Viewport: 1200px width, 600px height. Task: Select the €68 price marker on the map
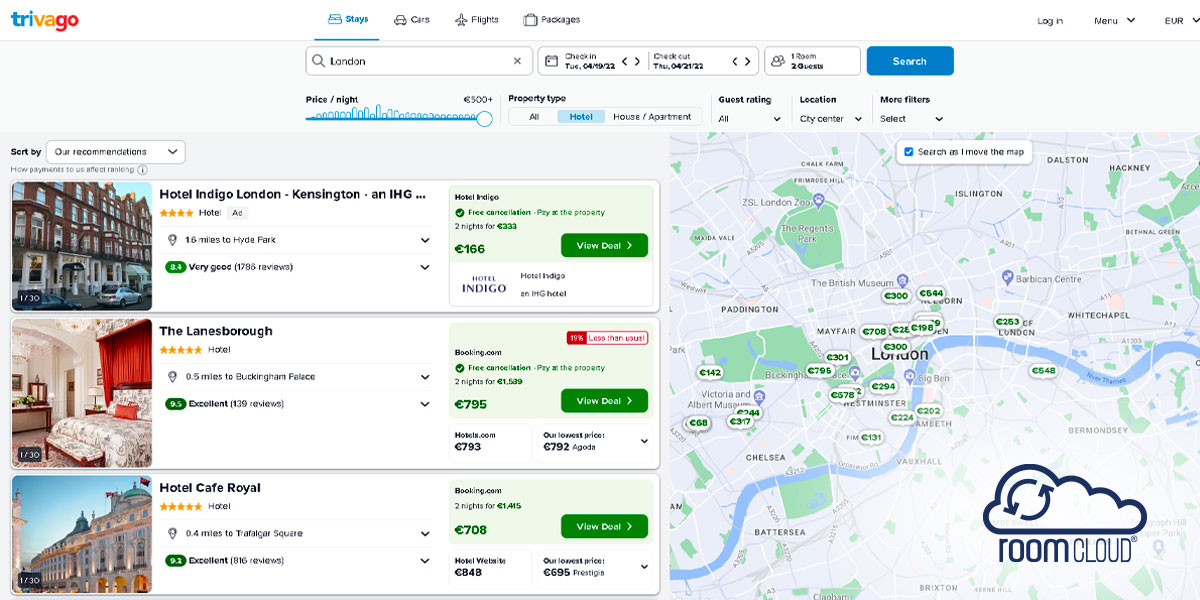coord(698,423)
